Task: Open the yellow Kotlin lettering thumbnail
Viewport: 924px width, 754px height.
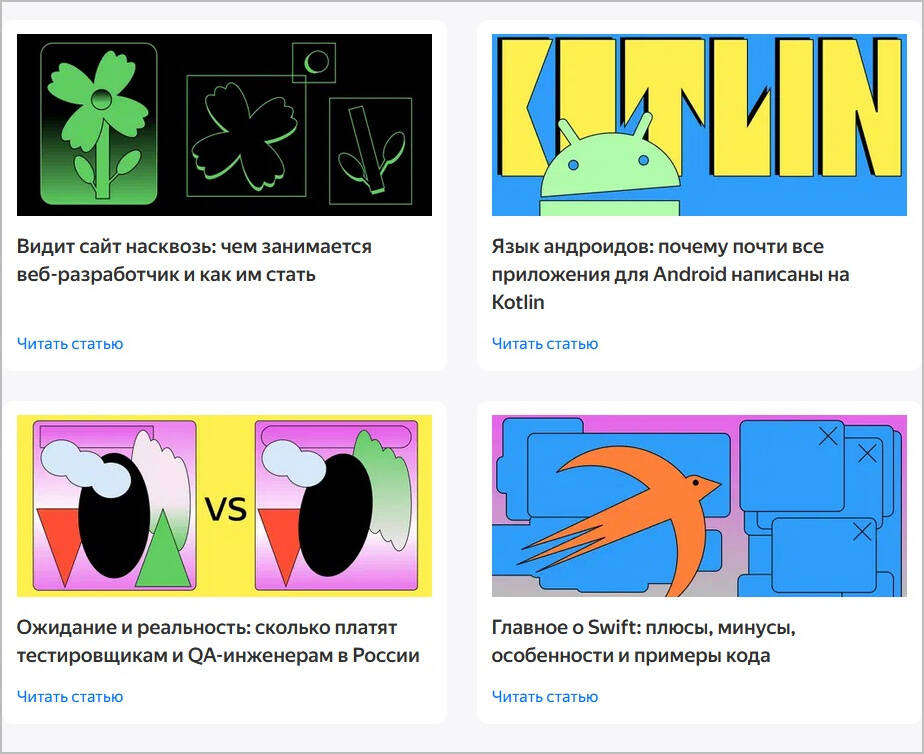Action: [699, 125]
